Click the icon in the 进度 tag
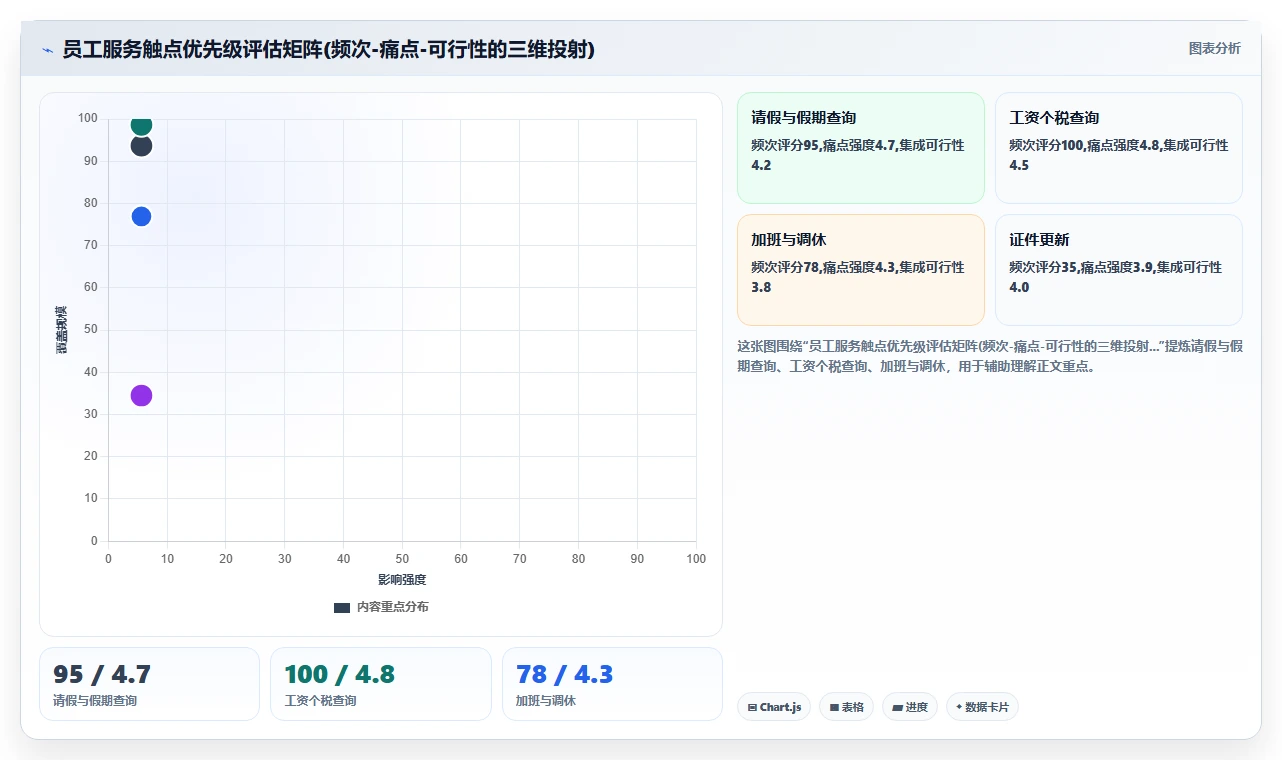Viewport: 1282px width, 760px height. (897, 708)
